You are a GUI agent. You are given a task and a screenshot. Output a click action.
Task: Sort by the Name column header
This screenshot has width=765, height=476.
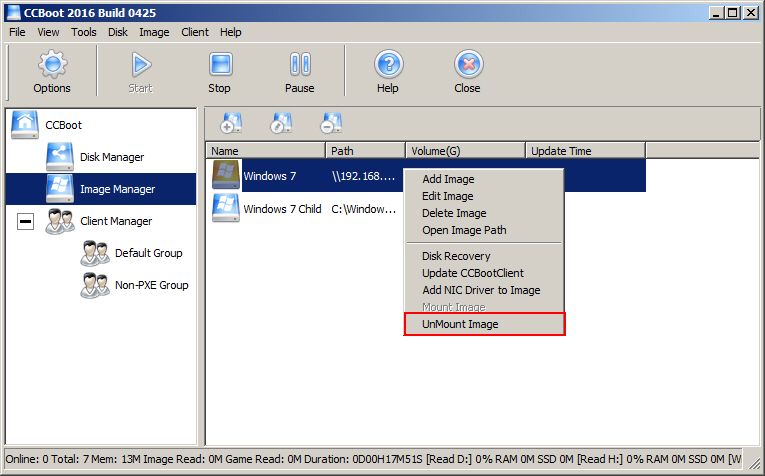(266, 151)
